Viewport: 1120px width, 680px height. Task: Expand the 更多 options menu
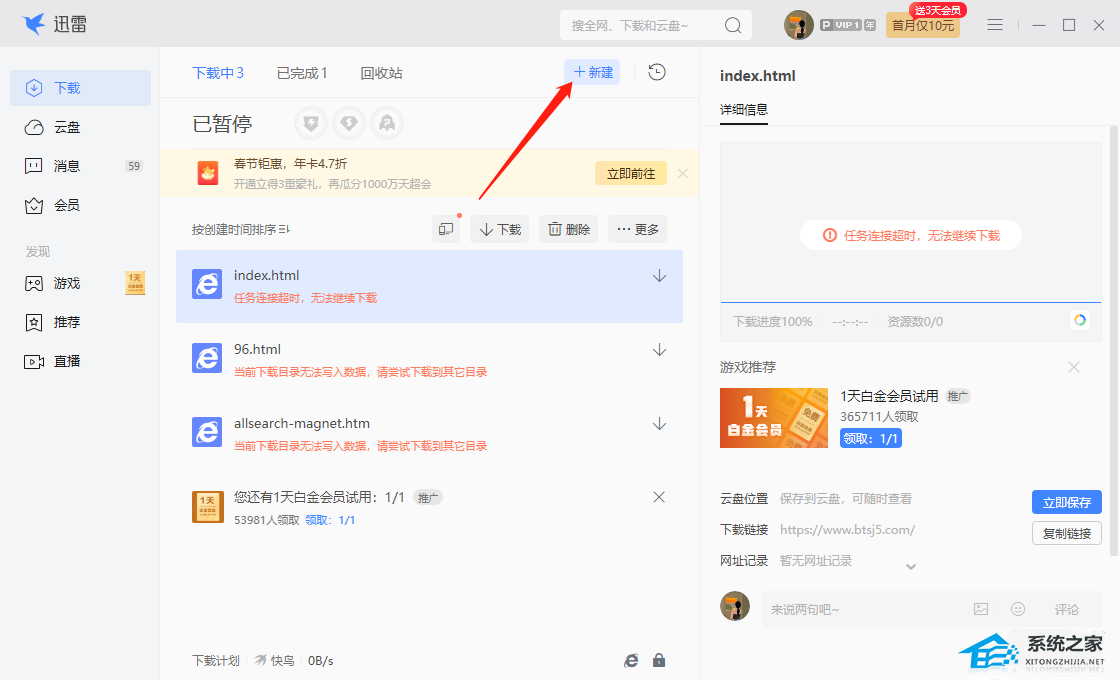pyautogui.click(x=637, y=229)
